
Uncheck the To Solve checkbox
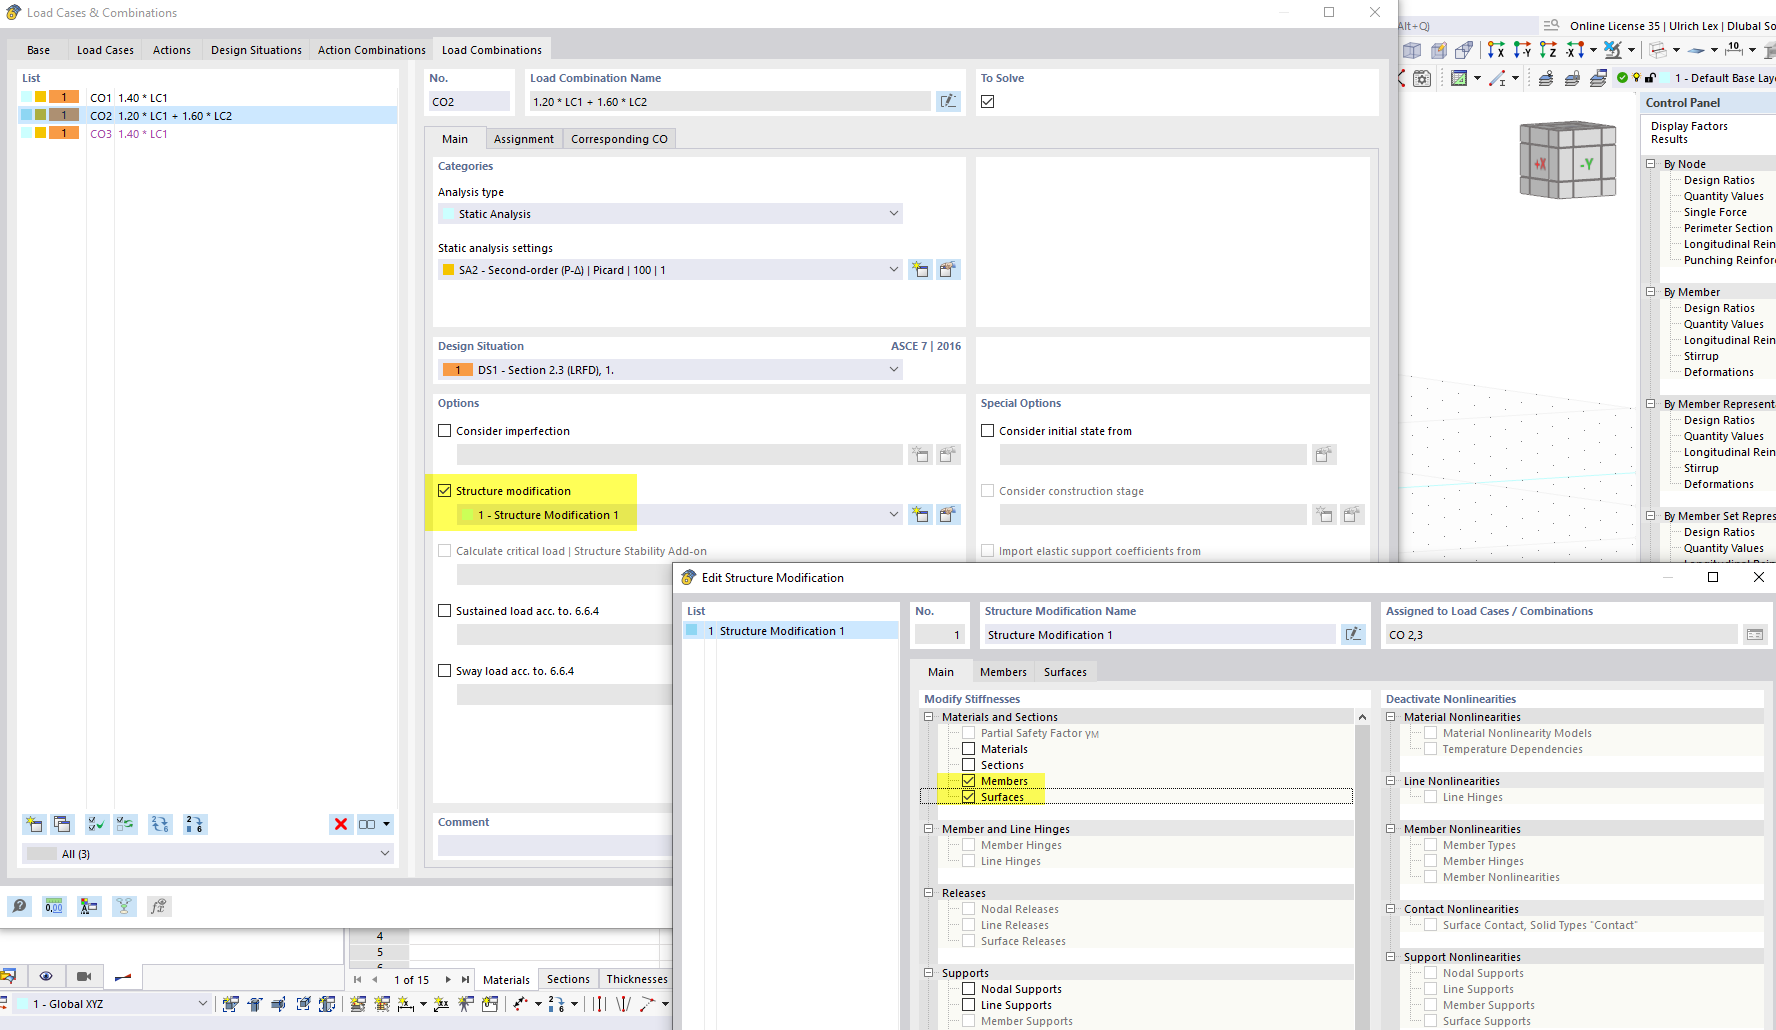tap(988, 101)
